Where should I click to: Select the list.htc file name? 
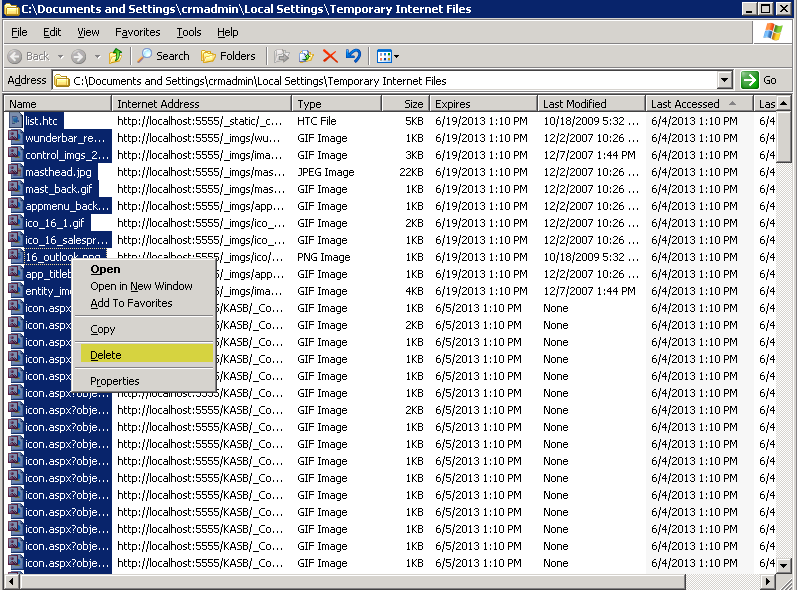[x=42, y=121]
